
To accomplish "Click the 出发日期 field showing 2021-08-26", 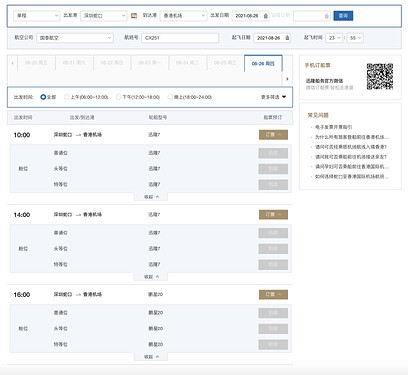I will (x=250, y=16).
